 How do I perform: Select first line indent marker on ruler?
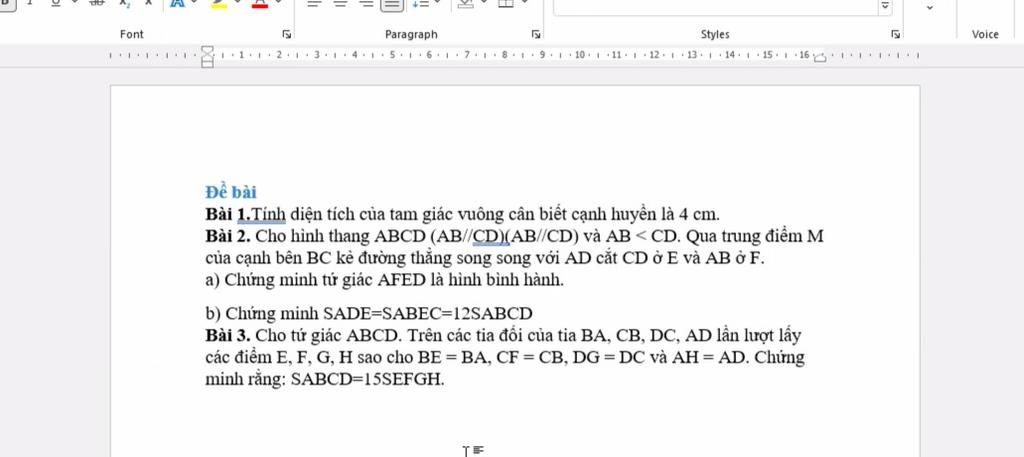[208, 50]
